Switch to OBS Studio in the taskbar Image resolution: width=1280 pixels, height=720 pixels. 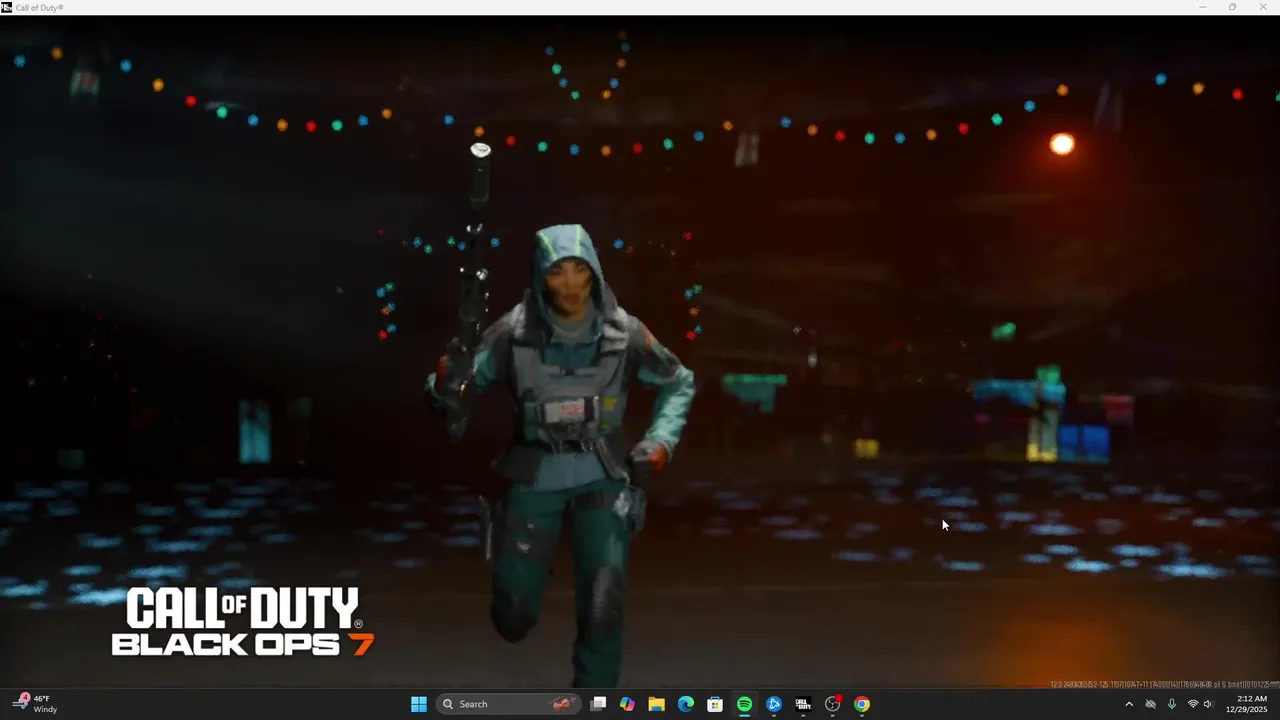[833, 704]
